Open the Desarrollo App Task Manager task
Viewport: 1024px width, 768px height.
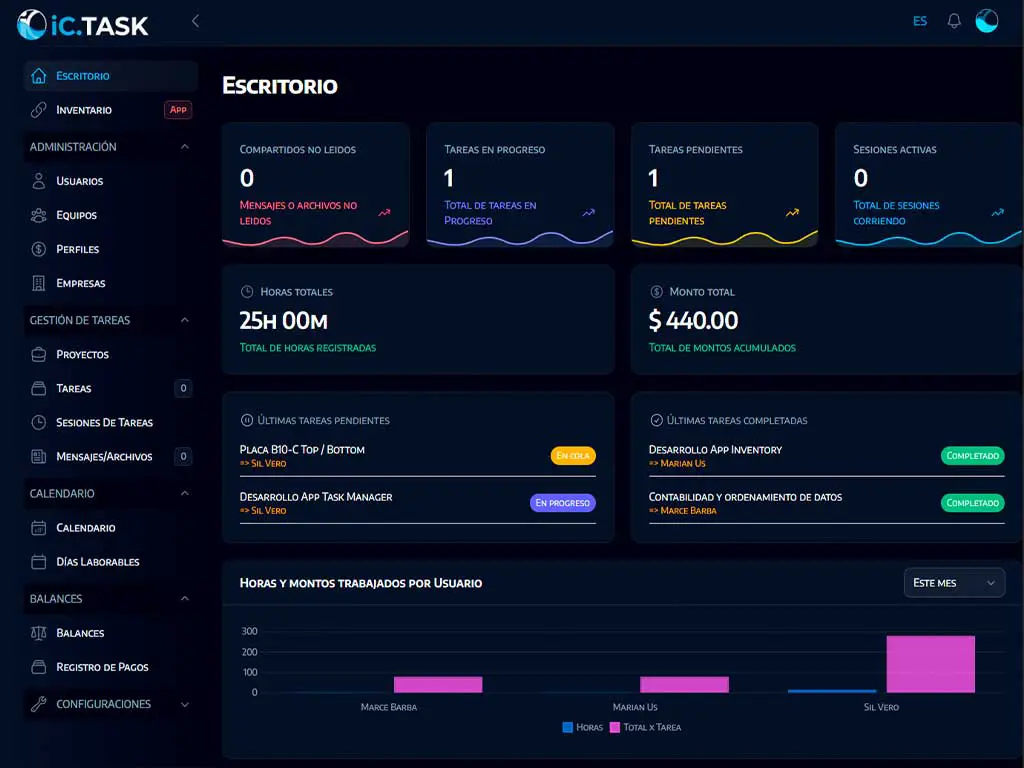coord(316,497)
